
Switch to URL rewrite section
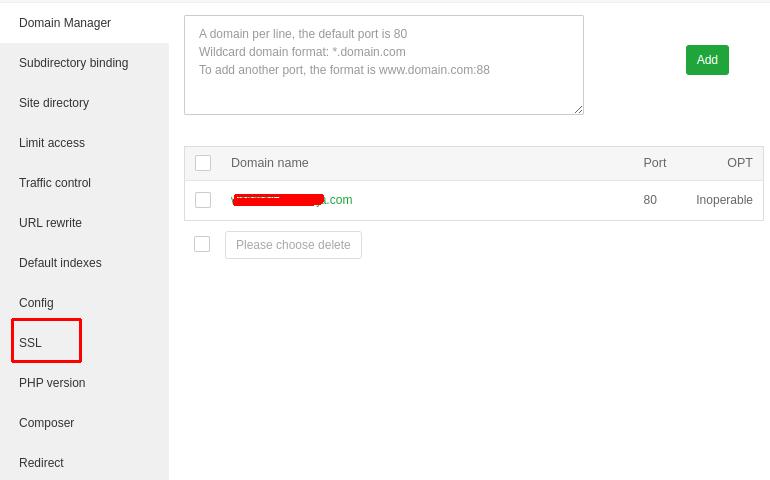[x=50, y=223]
